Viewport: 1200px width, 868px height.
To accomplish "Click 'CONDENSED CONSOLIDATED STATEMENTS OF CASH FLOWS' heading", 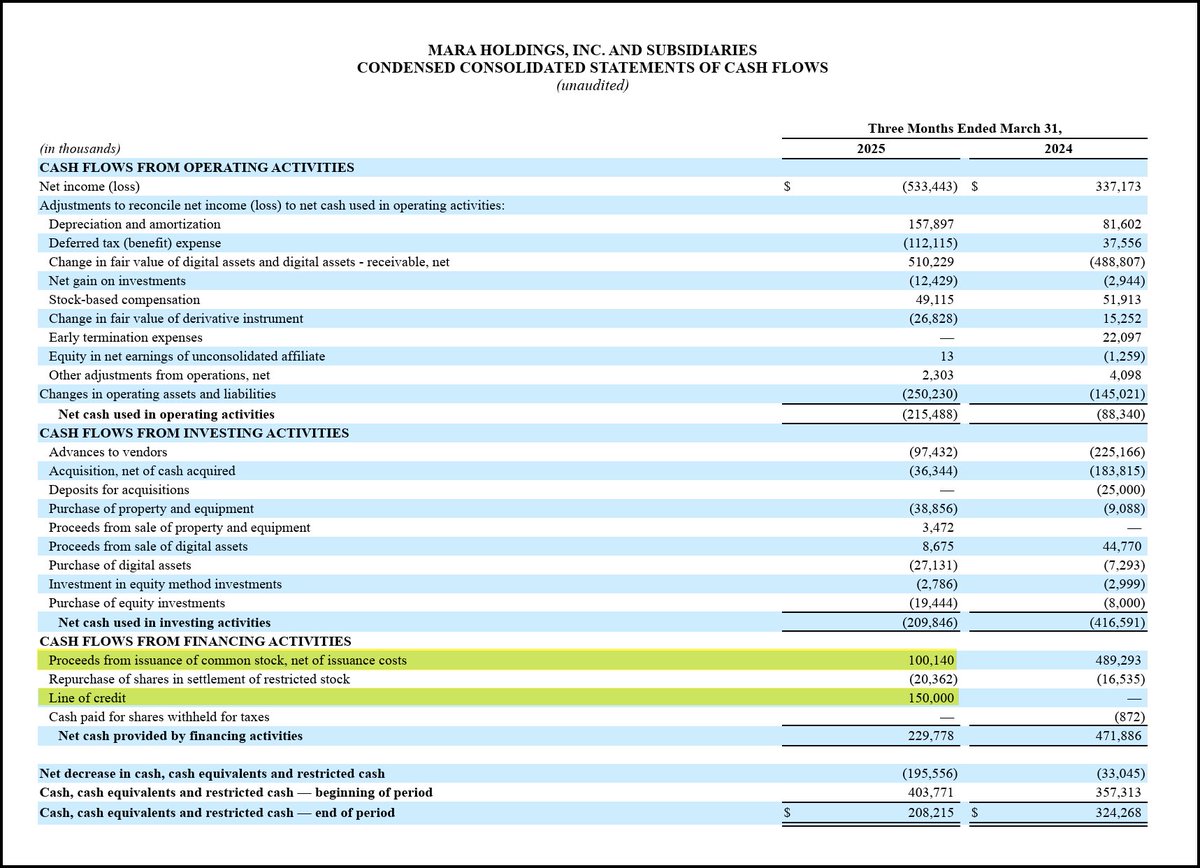I will (x=593, y=68).
